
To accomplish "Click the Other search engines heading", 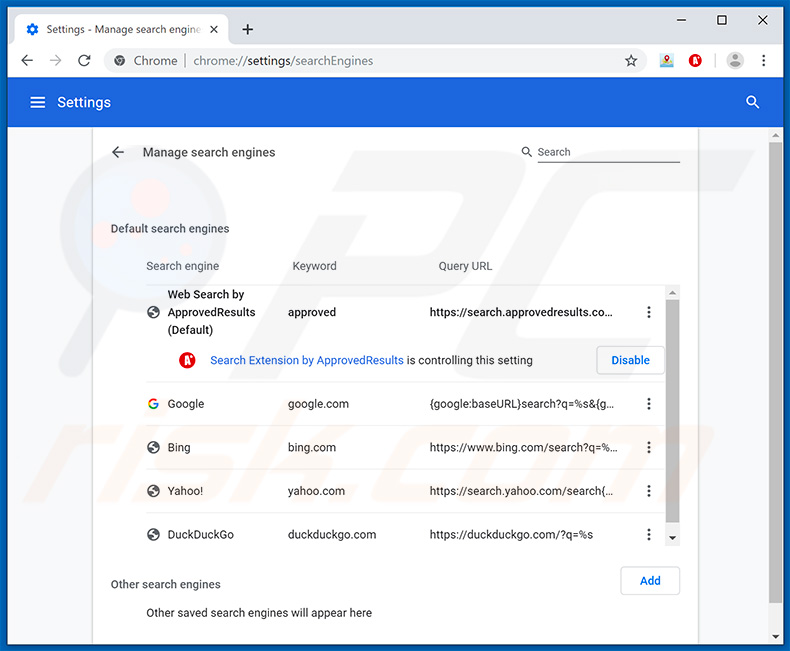I will [x=166, y=584].
